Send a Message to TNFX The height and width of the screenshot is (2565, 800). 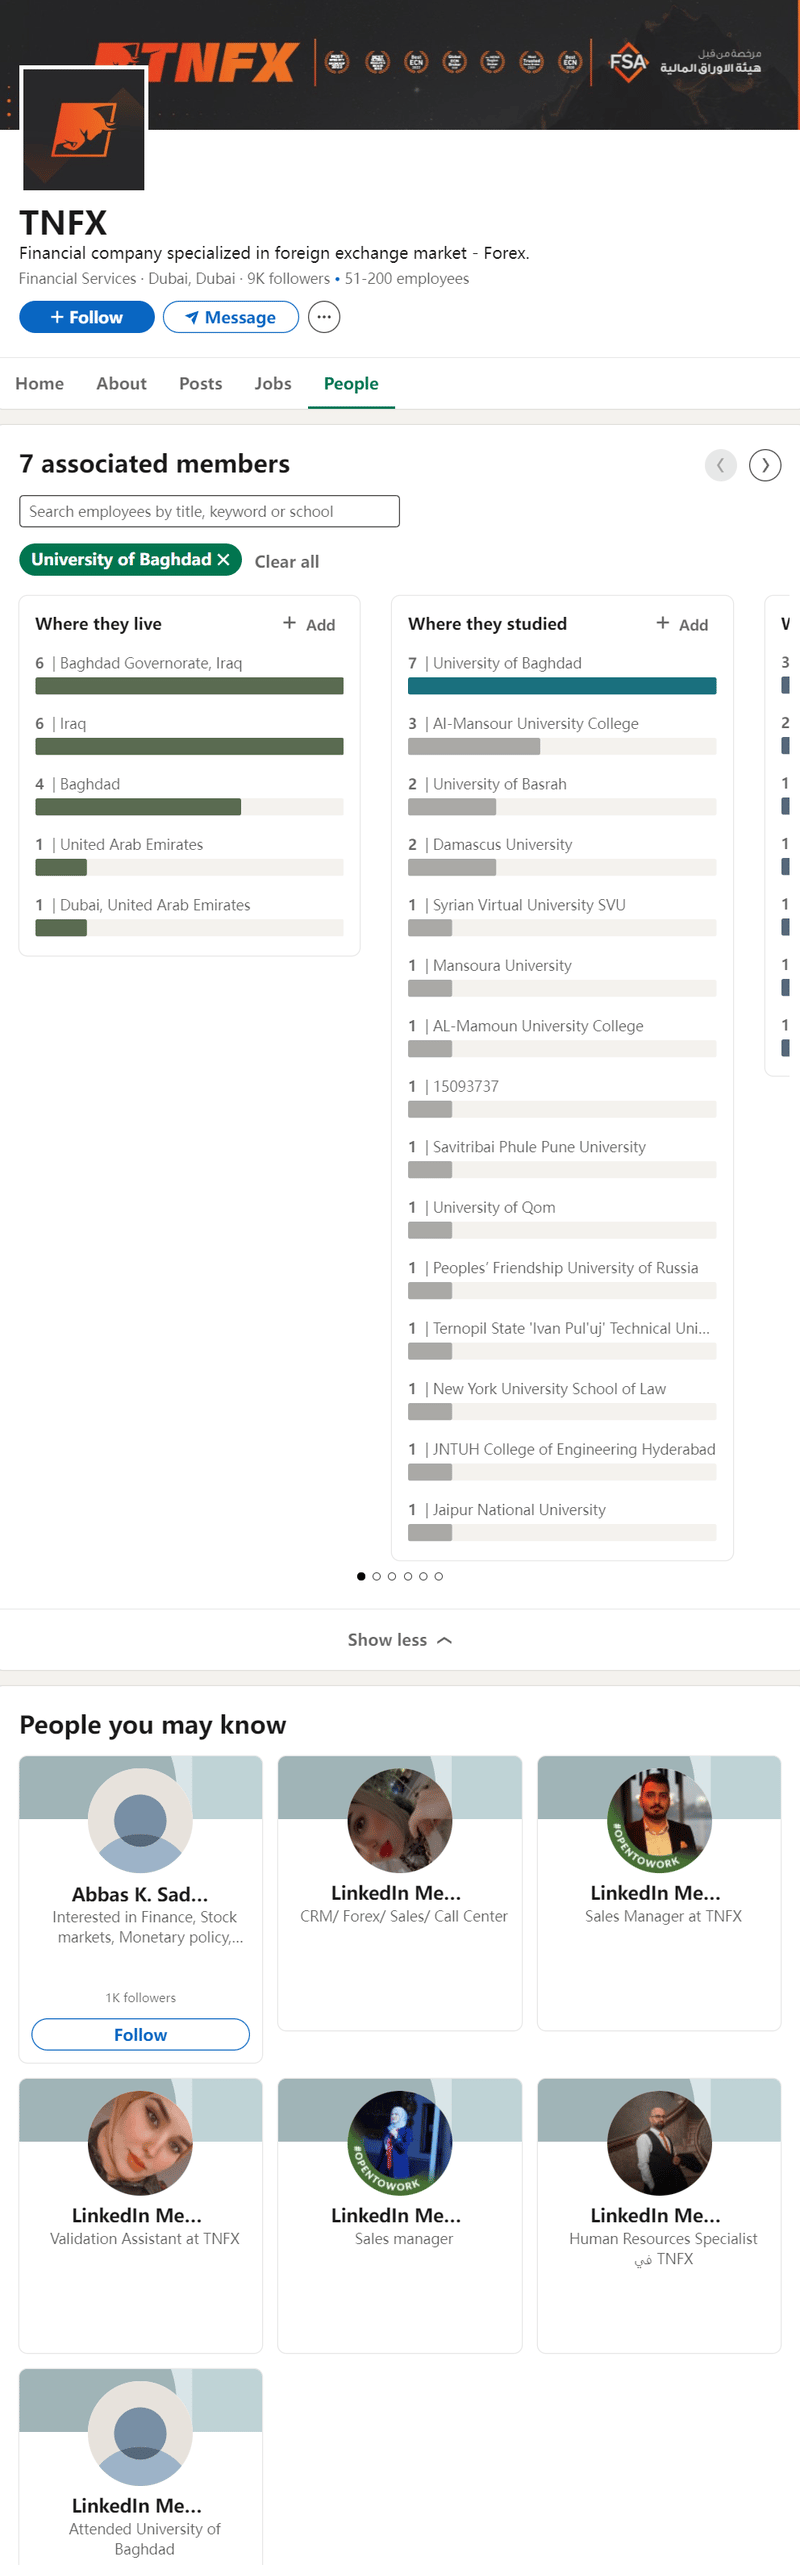click(x=231, y=317)
